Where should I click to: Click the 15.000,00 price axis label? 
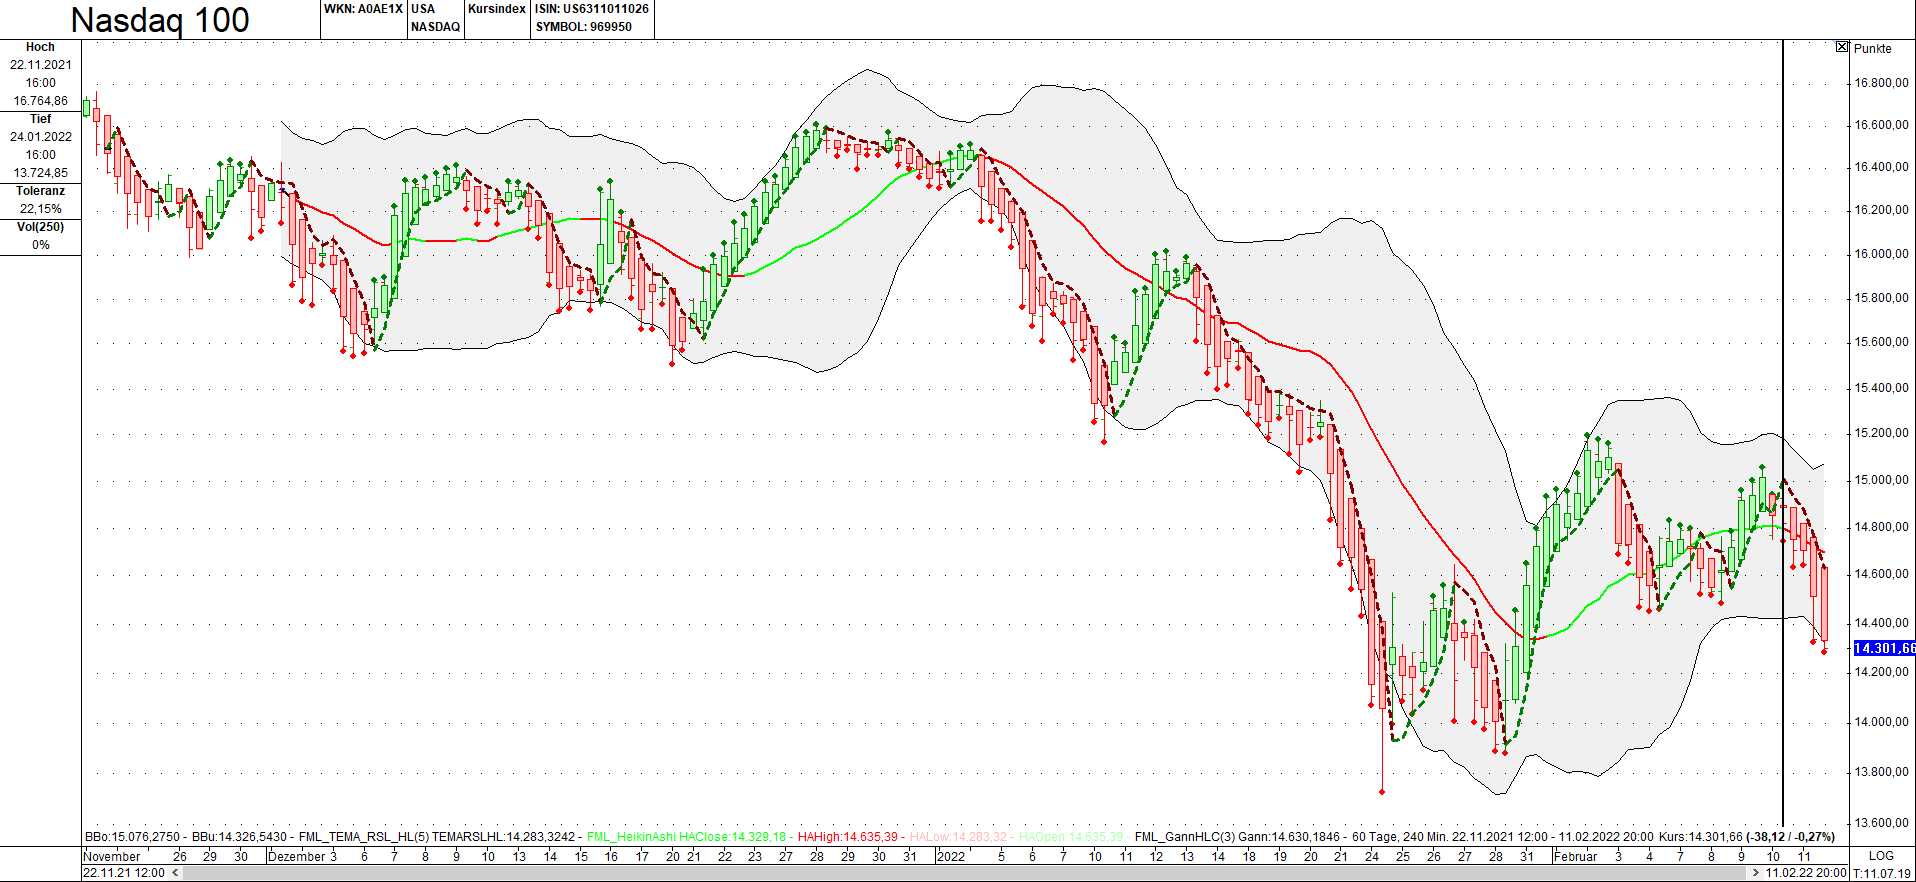[x=1882, y=480]
